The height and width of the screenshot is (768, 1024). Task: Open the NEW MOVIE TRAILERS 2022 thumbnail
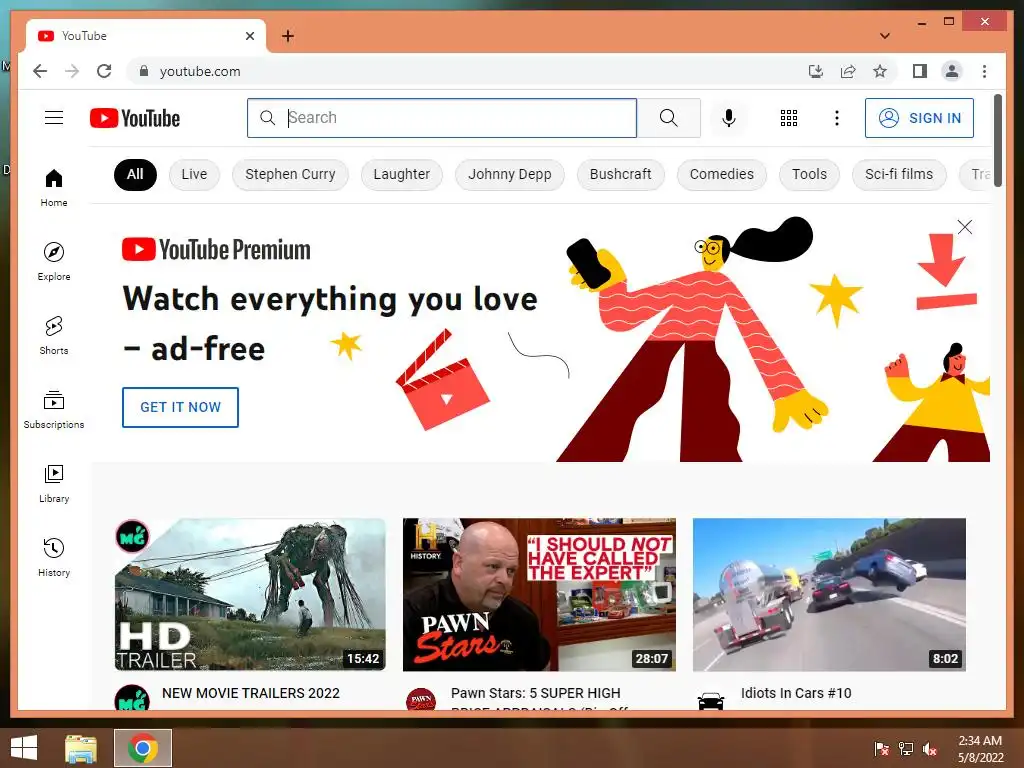pyautogui.click(x=250, y=594)
